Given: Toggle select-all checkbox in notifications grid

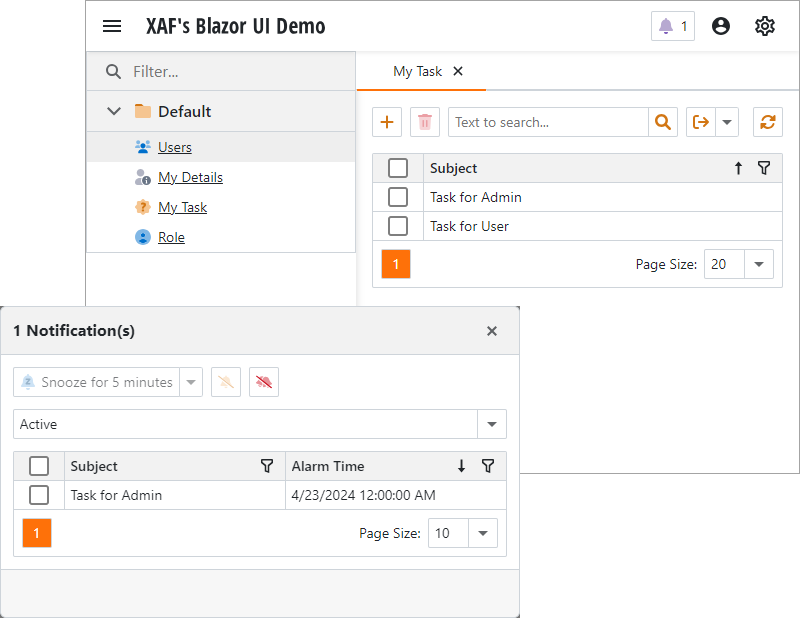Looking at the screenshot, I should 39,466.
